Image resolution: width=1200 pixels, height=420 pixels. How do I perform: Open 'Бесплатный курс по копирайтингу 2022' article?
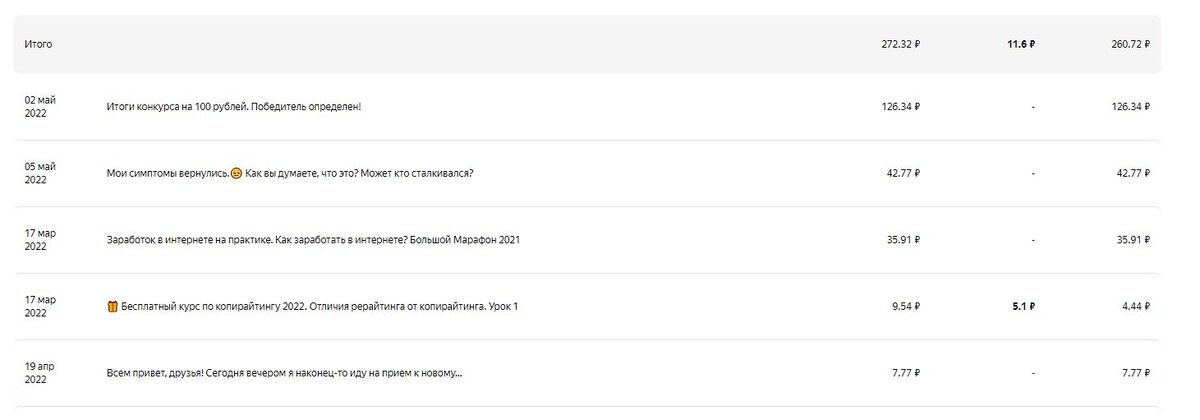pyautogui.click(x=319, y=306)
